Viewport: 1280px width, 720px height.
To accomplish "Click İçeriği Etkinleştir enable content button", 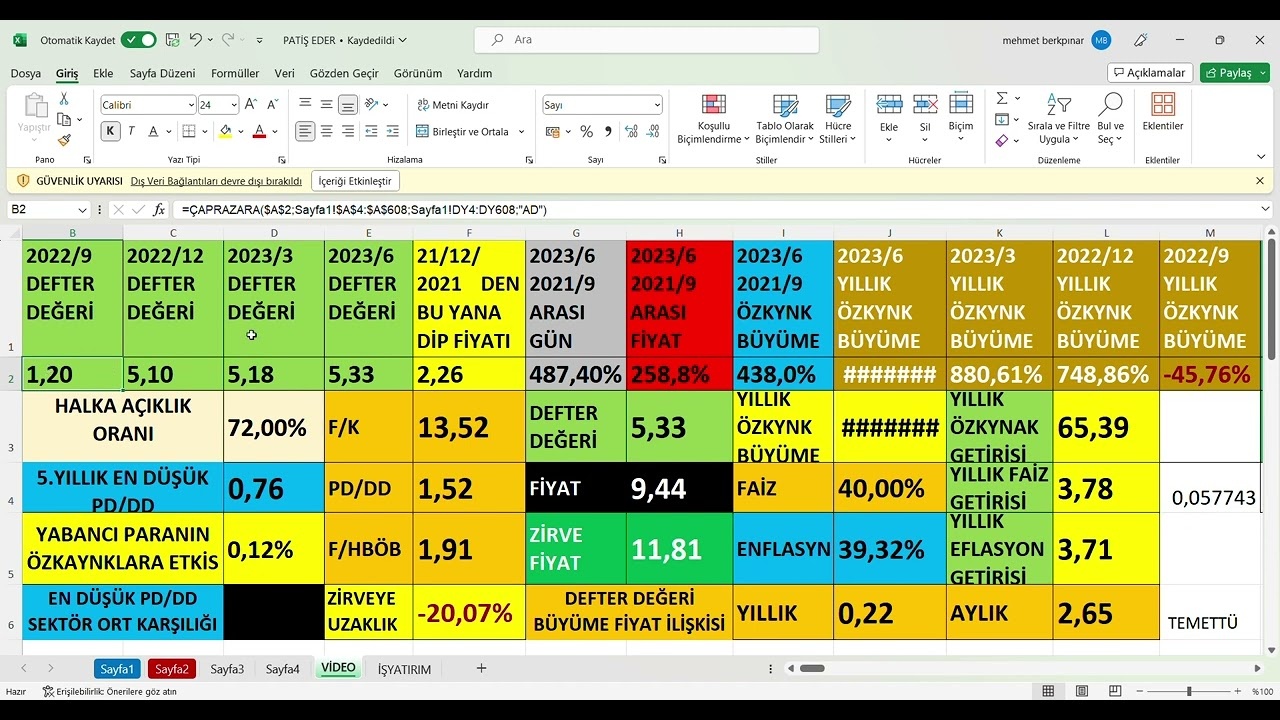I will 355,181.
